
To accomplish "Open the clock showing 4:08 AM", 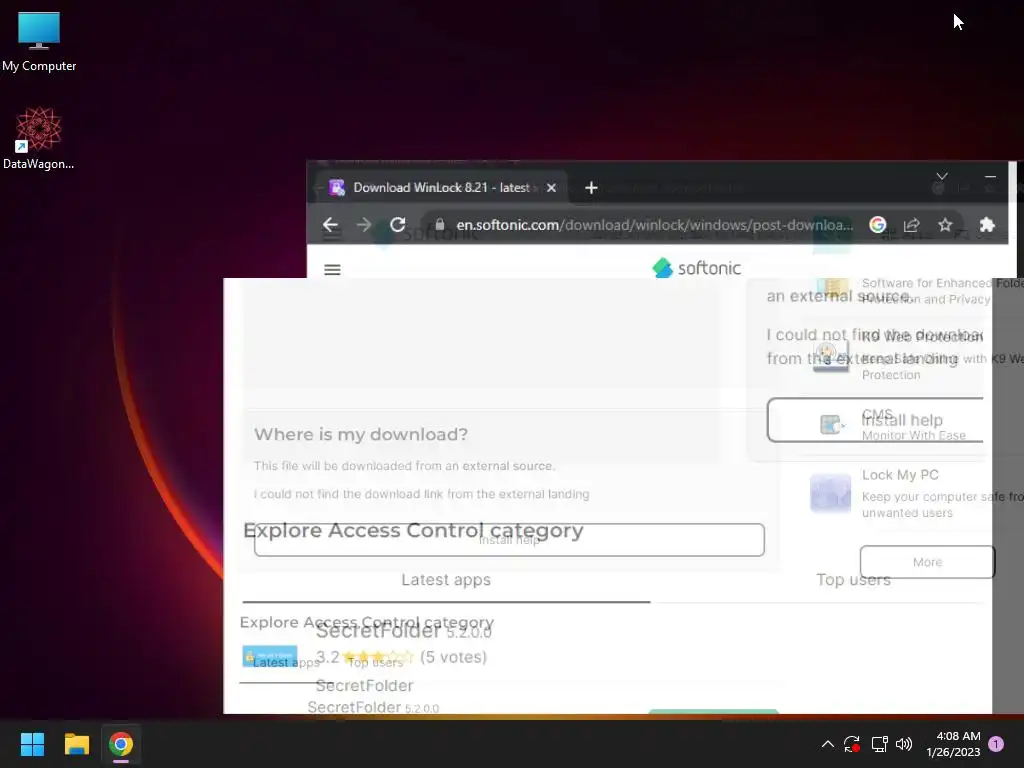I will pos(953,744).
